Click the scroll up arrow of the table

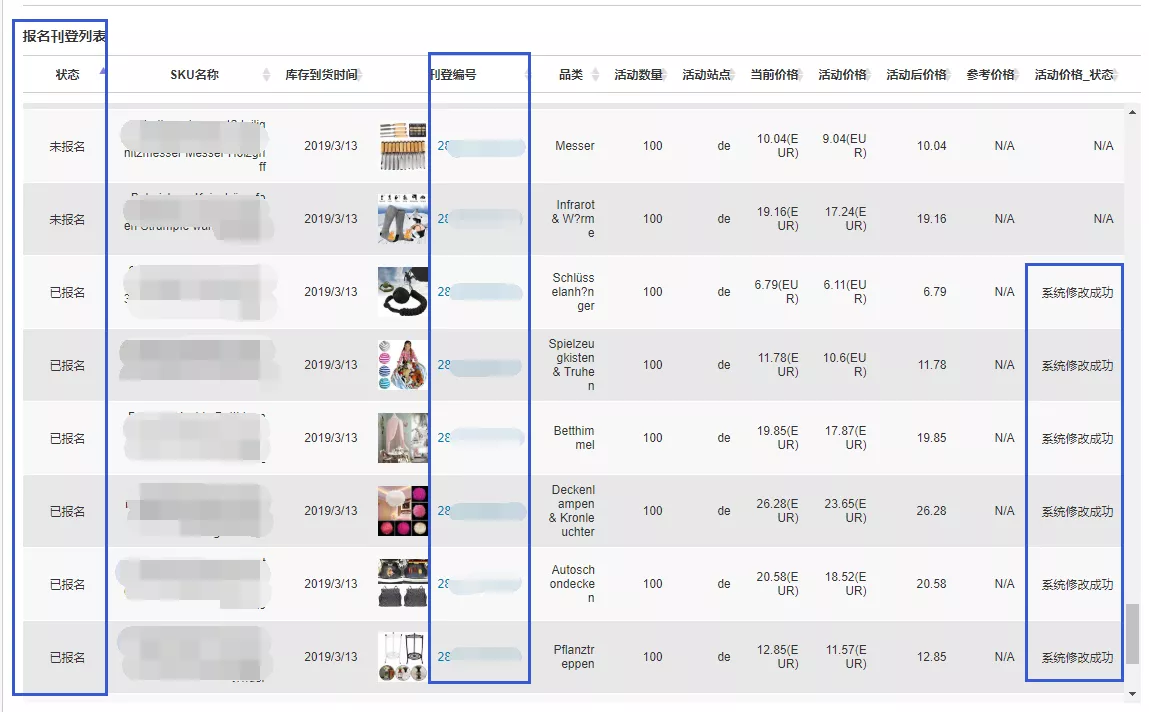pyautogui.click(x=1132, y=111)
